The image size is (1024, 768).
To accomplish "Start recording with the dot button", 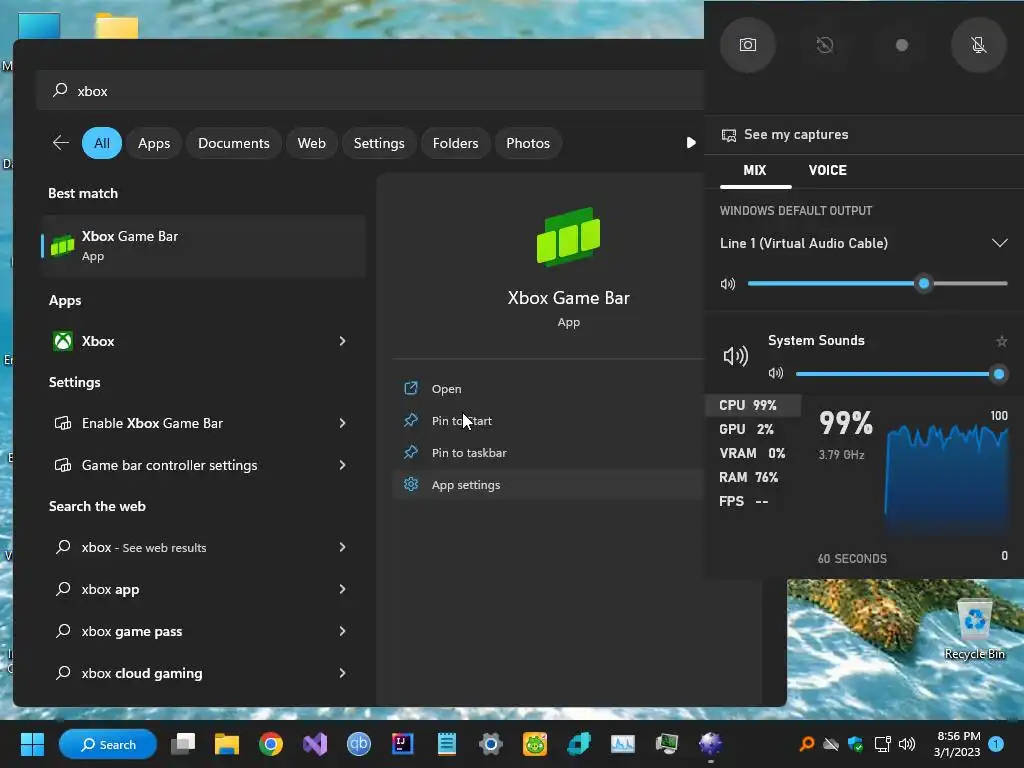I will [902, 45].
